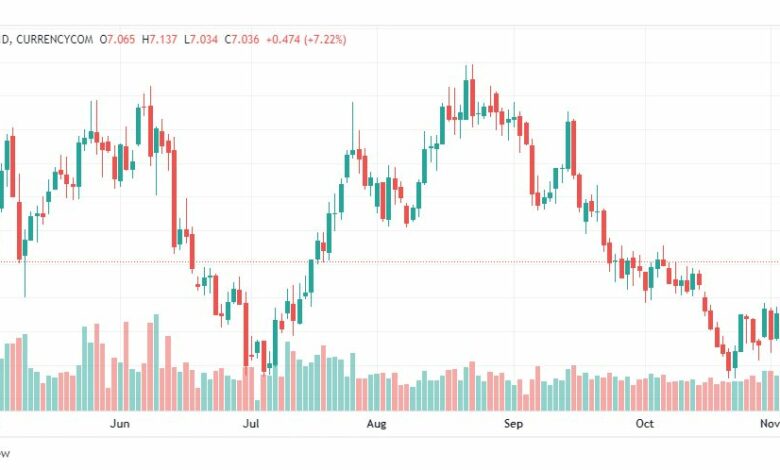Click the tall pink volume bar before June label

click(97, 367)
